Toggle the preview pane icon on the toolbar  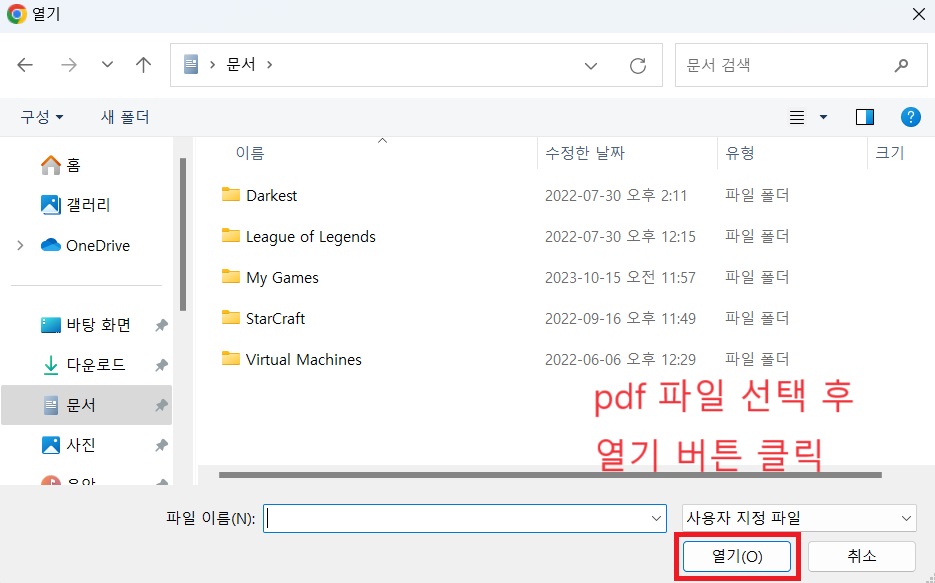tap(864, 116)
